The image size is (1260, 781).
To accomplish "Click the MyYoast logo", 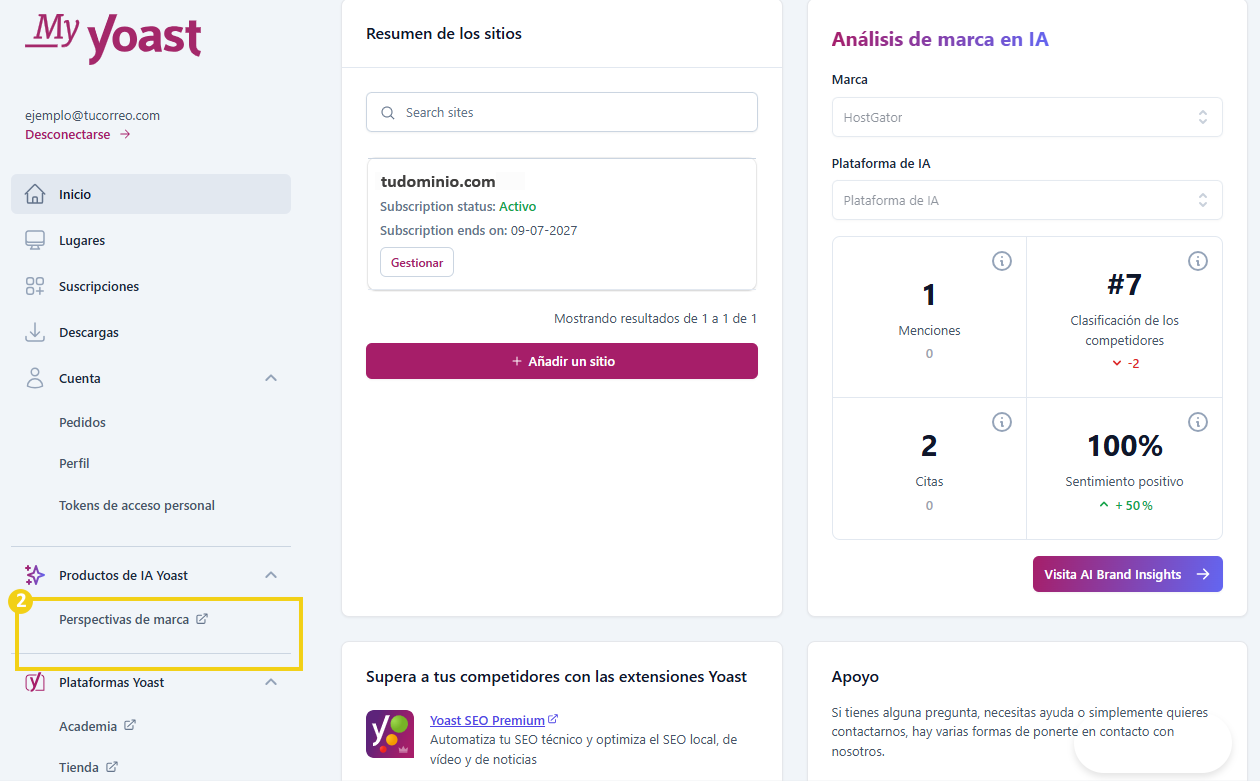I will [113, 38].
